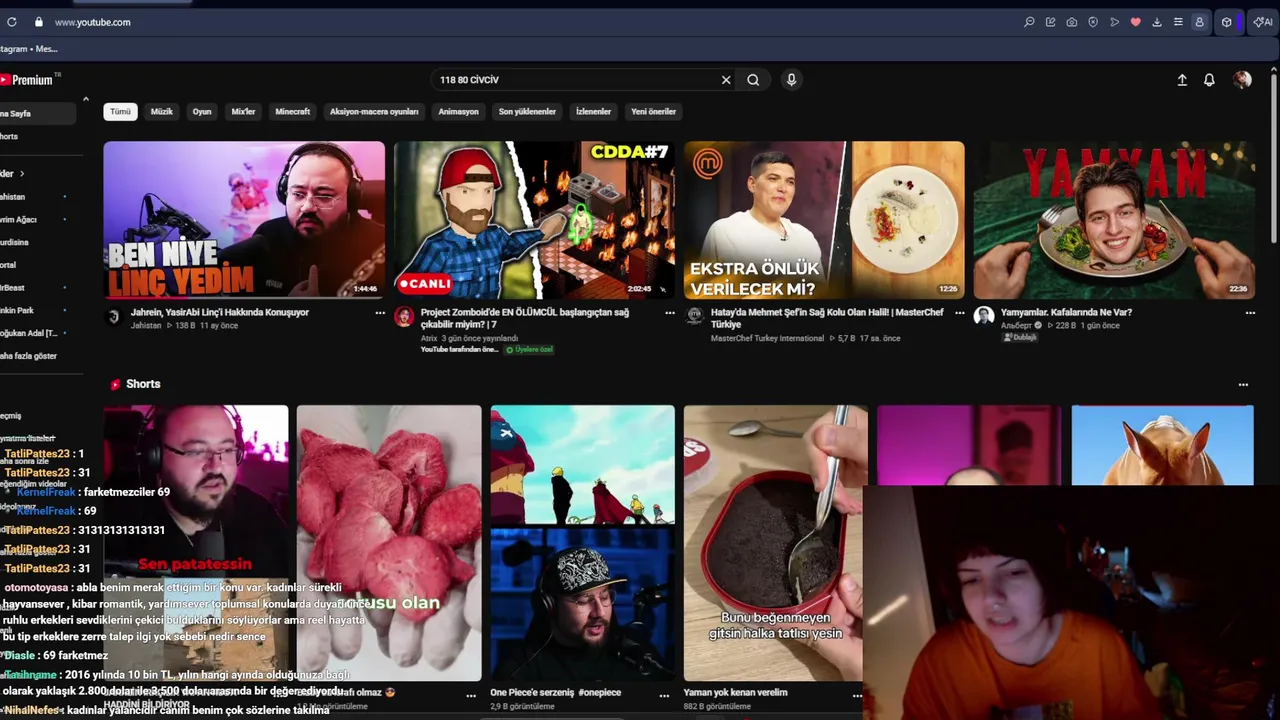
Task: Select the Minecraft filter chip
Action: point(293,112)
